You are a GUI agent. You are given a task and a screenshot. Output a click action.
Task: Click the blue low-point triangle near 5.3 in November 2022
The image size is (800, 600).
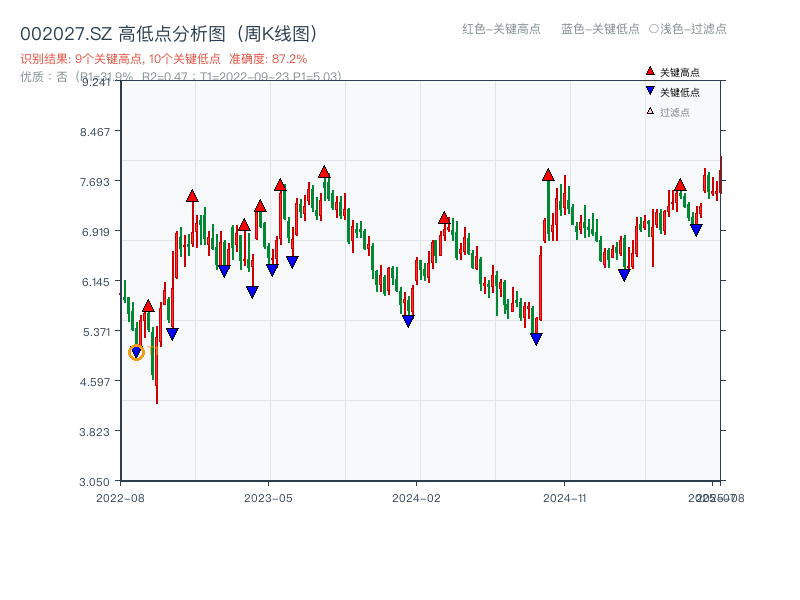point(172,334)
